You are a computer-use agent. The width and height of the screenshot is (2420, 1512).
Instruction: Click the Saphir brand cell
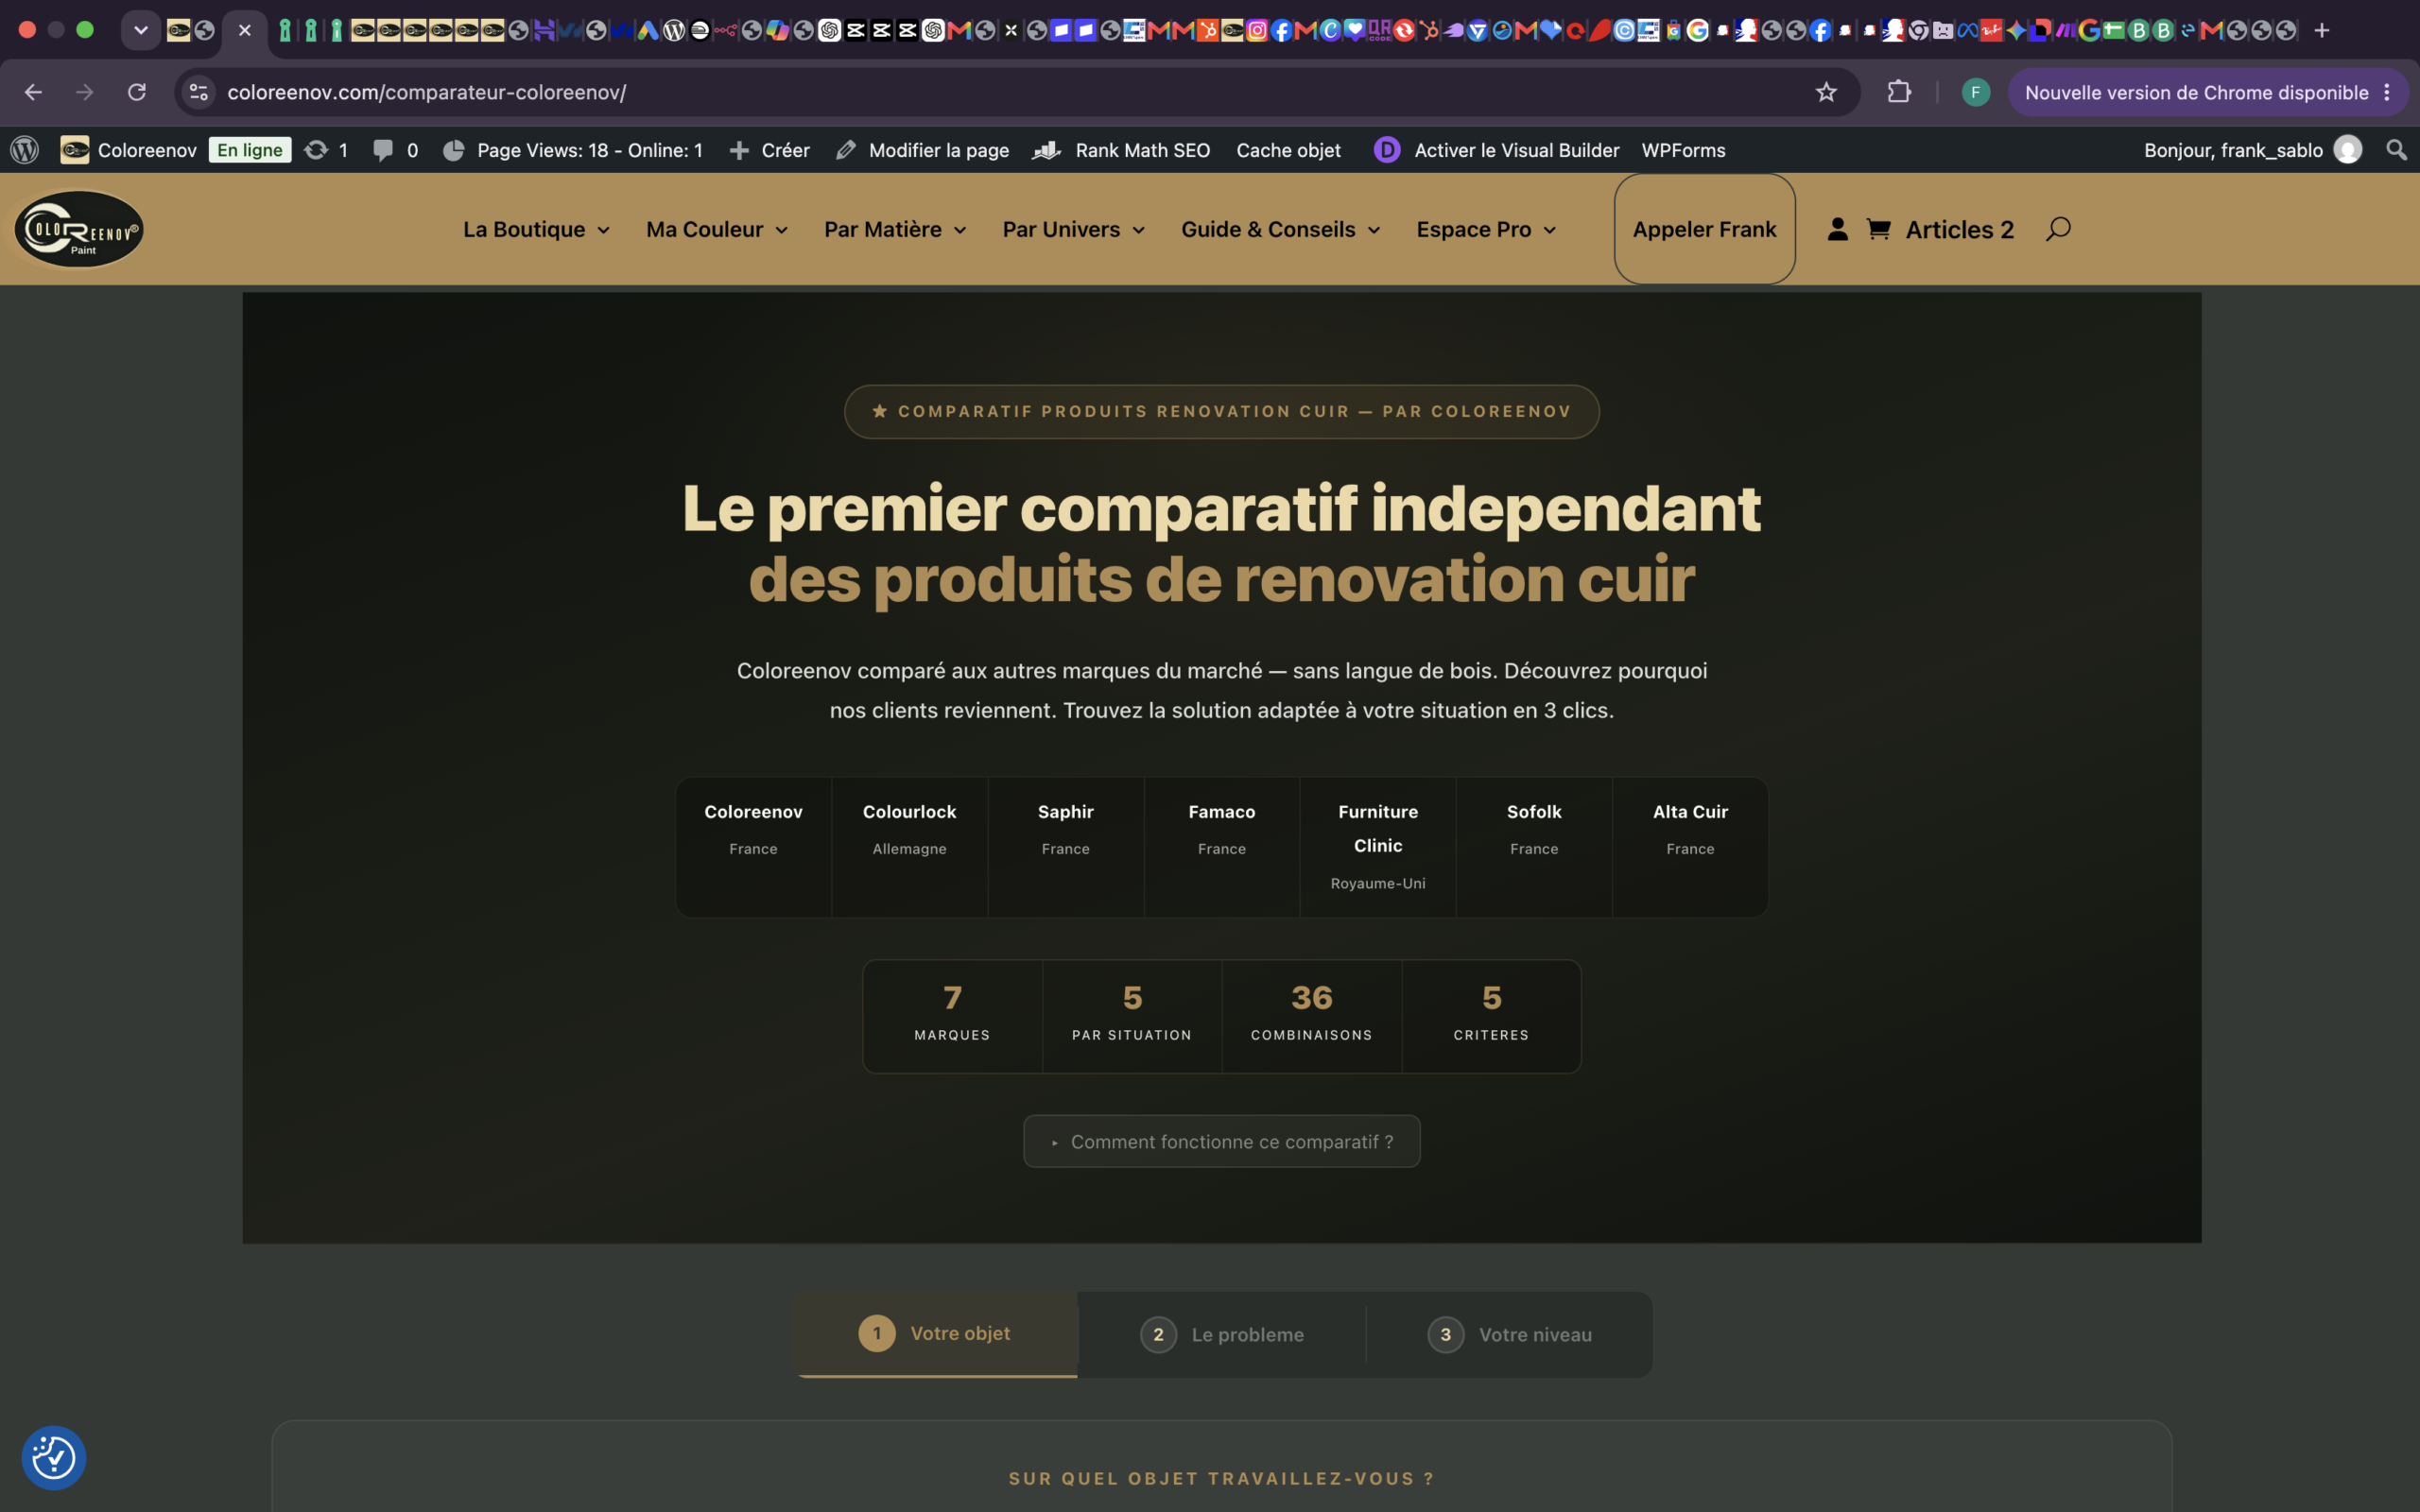tap(1066, 847)
